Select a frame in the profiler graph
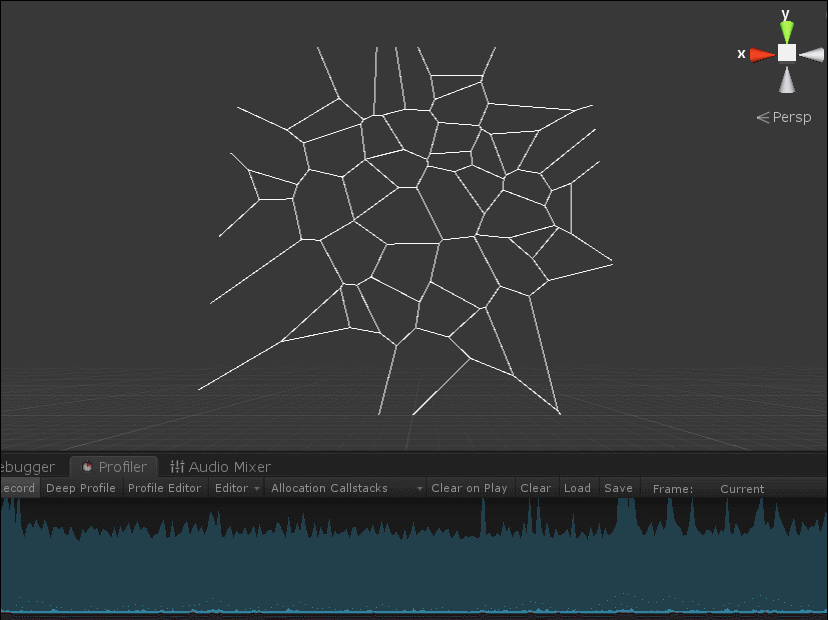 coord(400,560)
